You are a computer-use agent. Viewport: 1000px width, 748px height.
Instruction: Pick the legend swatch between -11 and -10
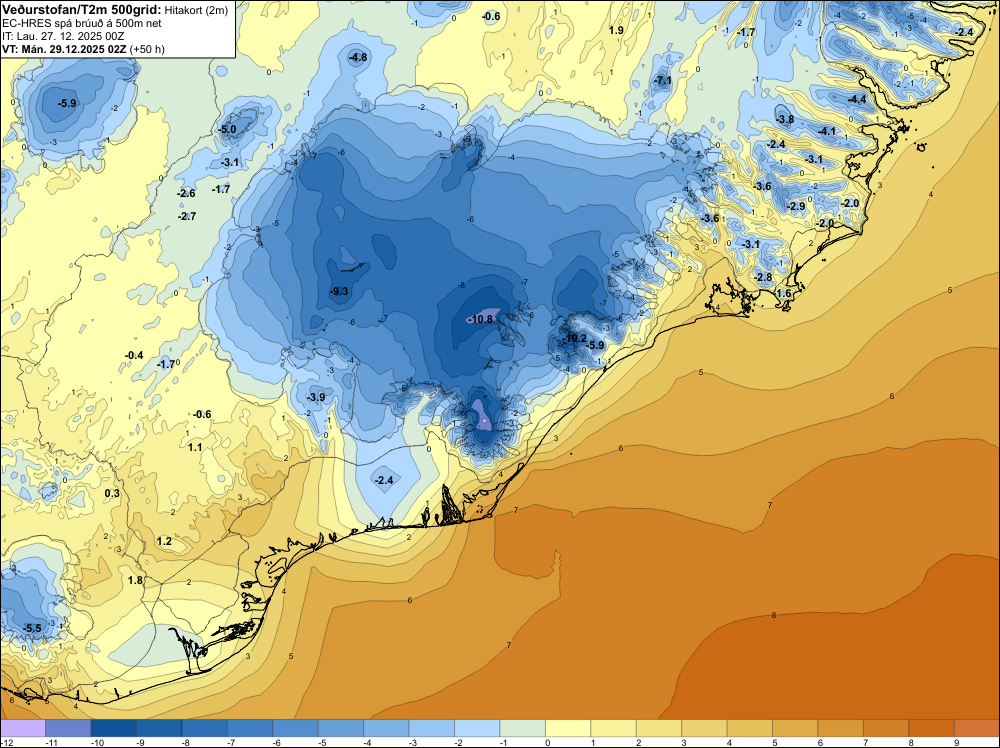pyautogui.click(x=68, y=728)
